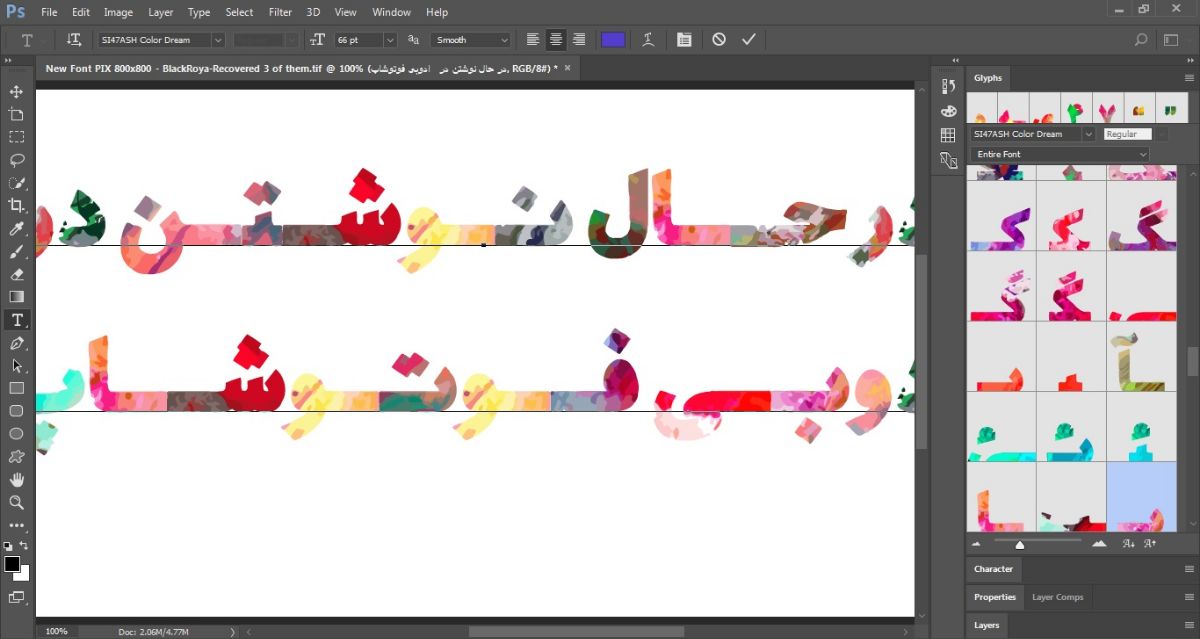Choose the Crop tool
Image resolution: width=1200 pixels, height=639 pixels.
[16, 205]
